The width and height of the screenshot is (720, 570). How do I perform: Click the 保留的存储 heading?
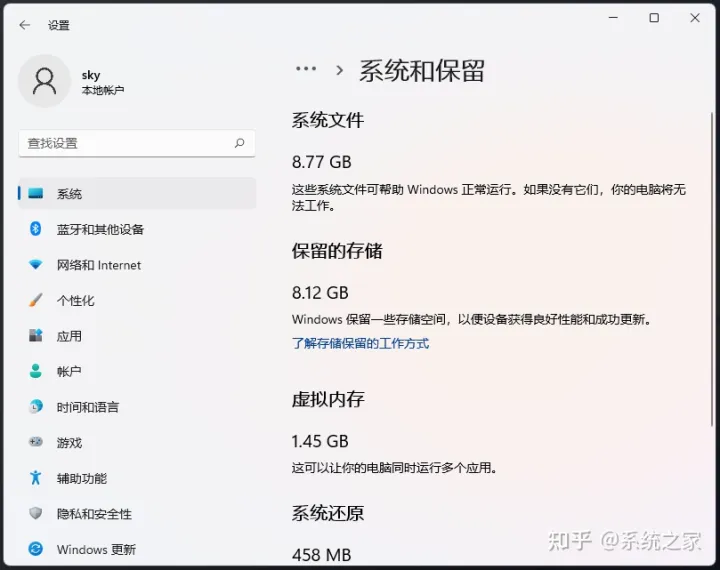pyautogui.click(x=337, y=251)
